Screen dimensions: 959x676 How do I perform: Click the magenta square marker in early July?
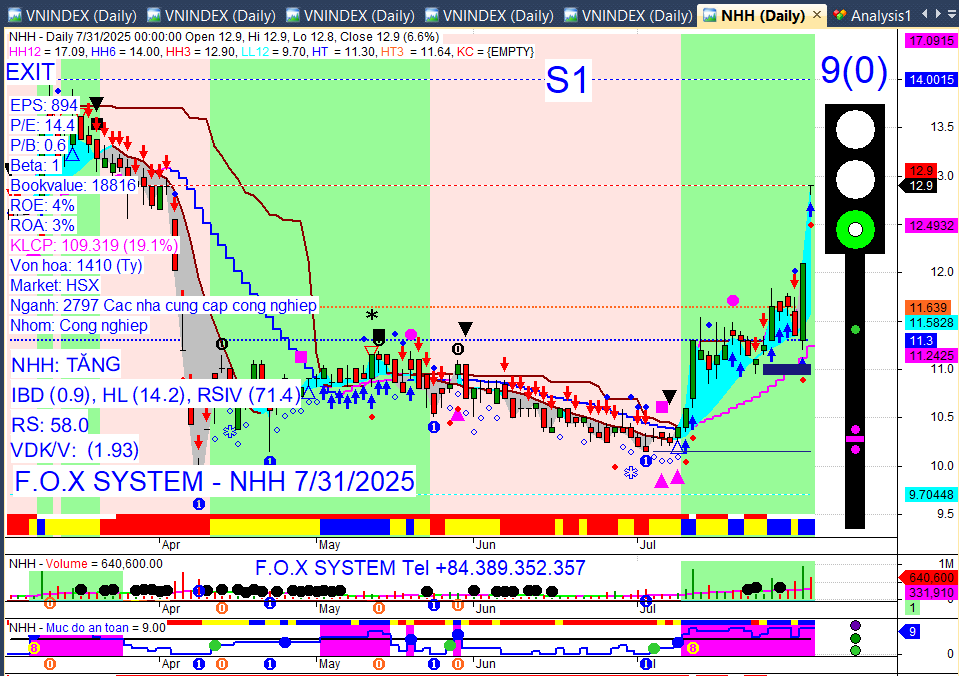[662, 407]
